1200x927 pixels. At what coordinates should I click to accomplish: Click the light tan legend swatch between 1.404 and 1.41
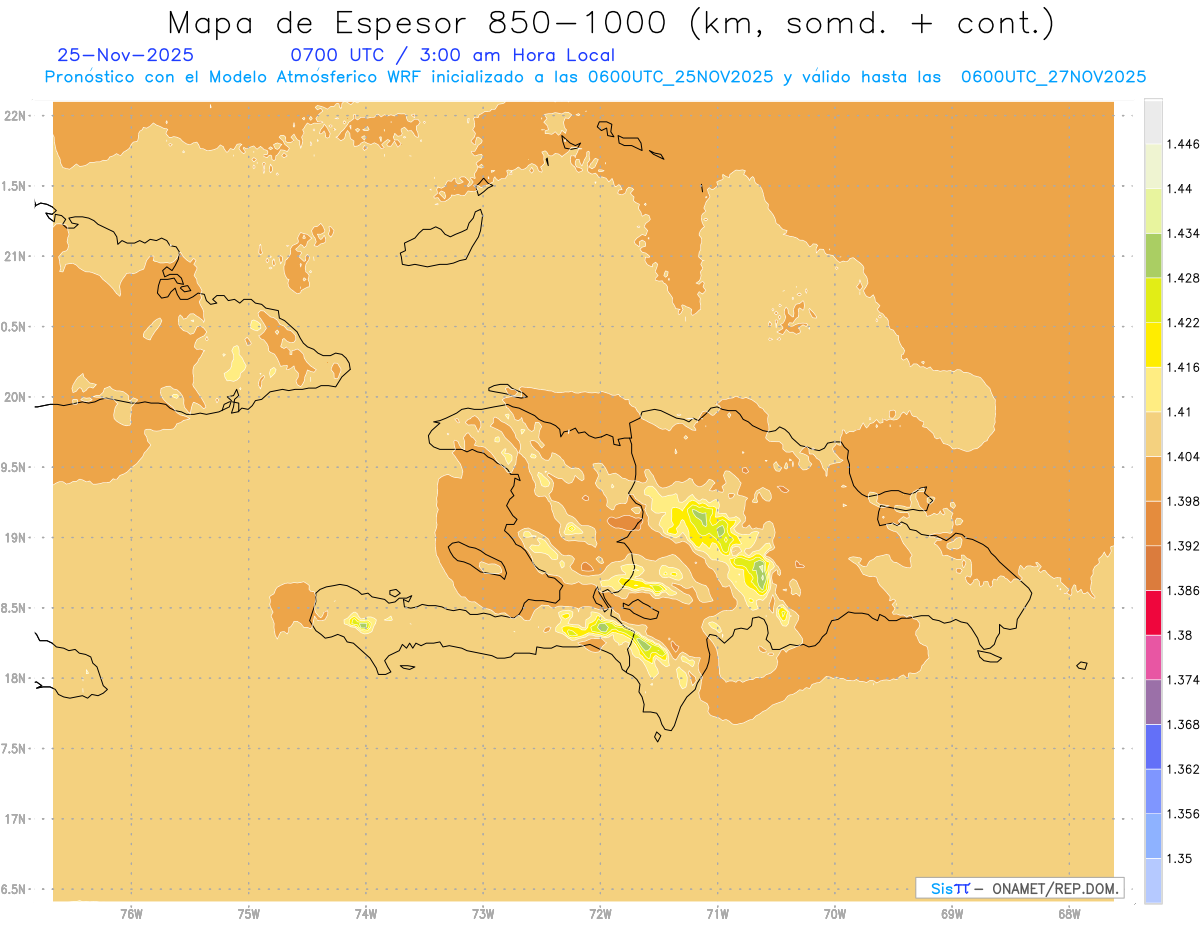point(1153,434)
